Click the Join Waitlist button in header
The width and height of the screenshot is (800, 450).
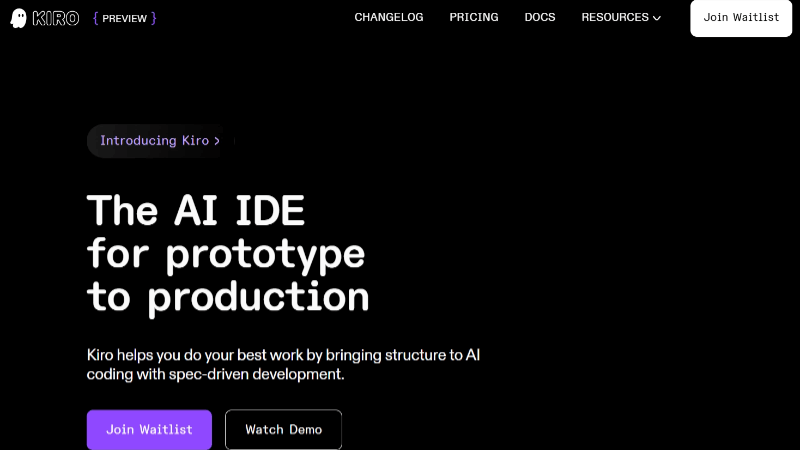(741, 18)
